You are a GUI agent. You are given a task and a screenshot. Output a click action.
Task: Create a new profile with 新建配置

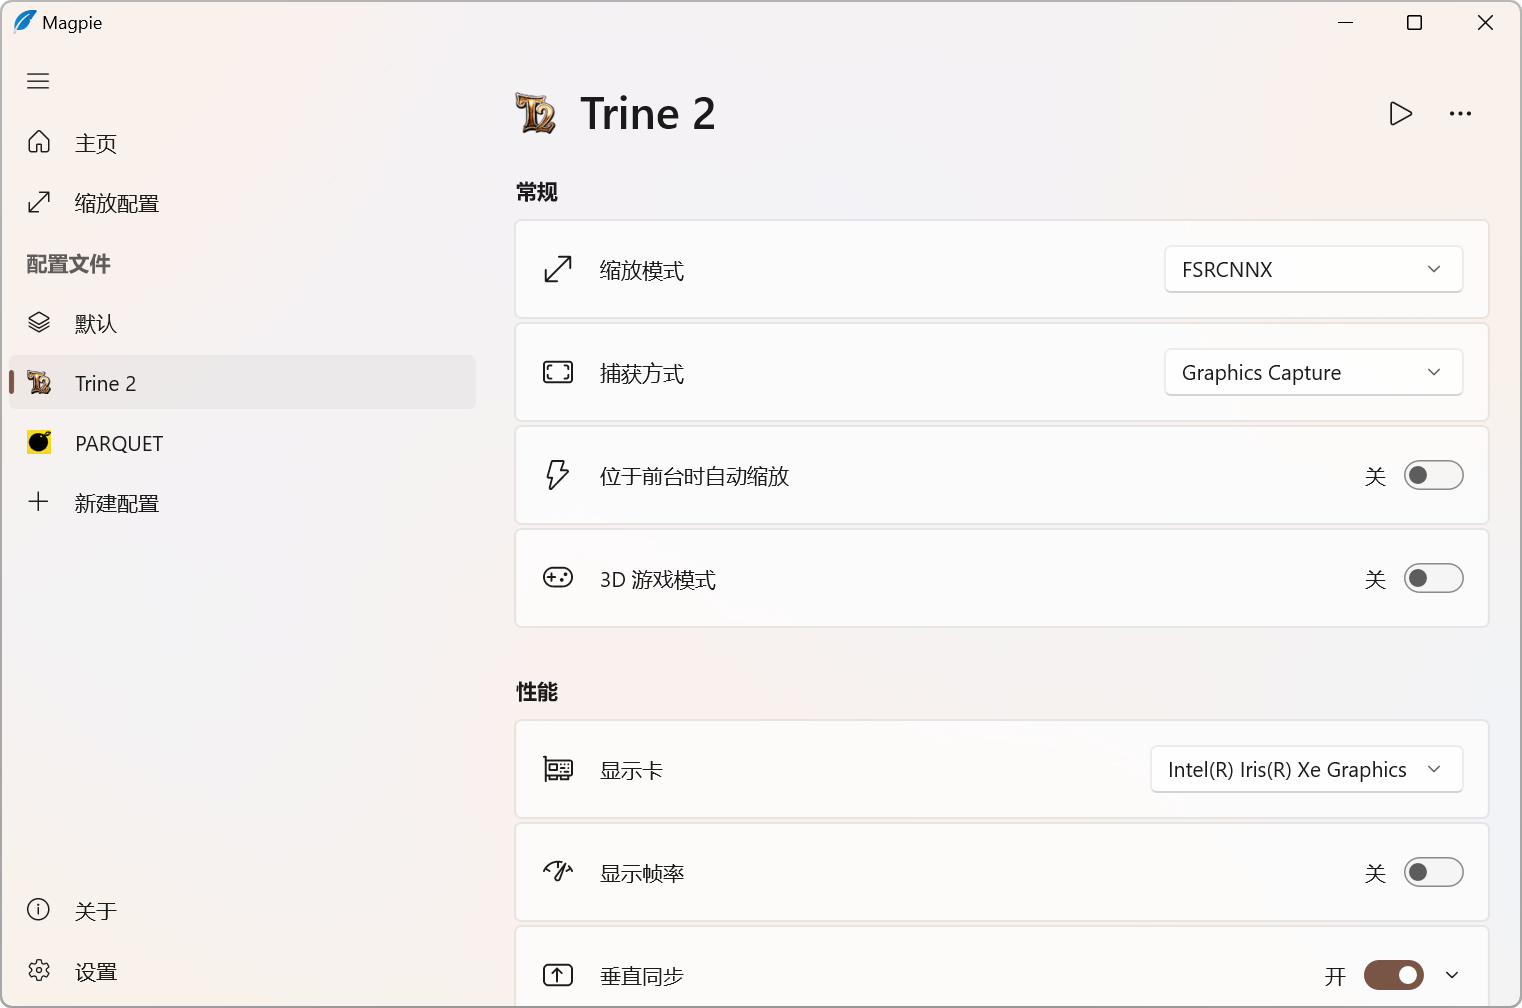point(242,503)
